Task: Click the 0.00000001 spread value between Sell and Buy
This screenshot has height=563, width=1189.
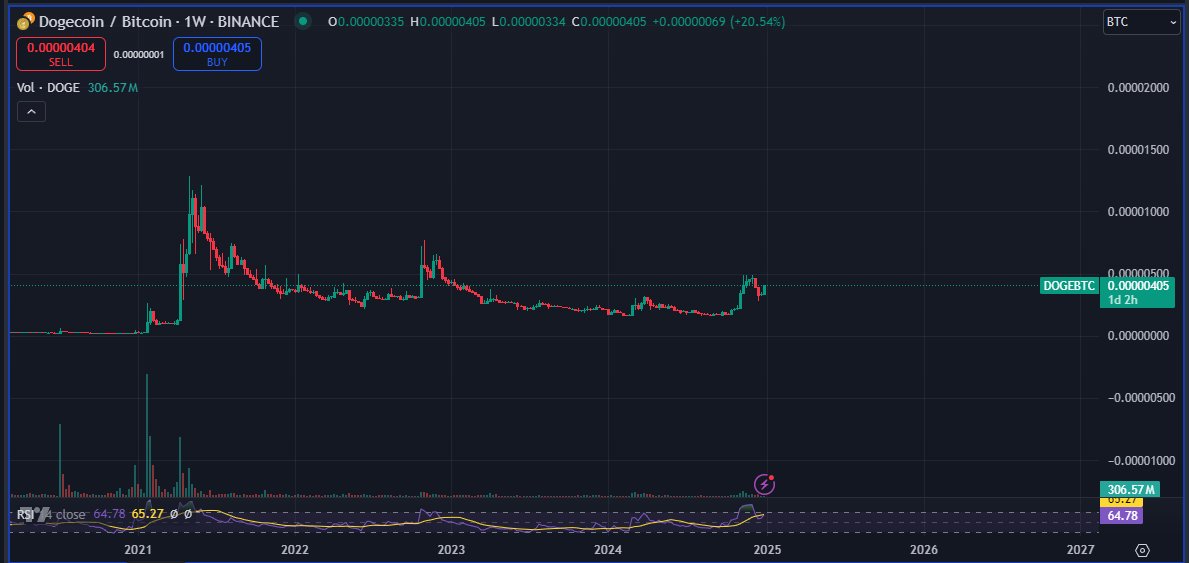Action: point(137,55)
